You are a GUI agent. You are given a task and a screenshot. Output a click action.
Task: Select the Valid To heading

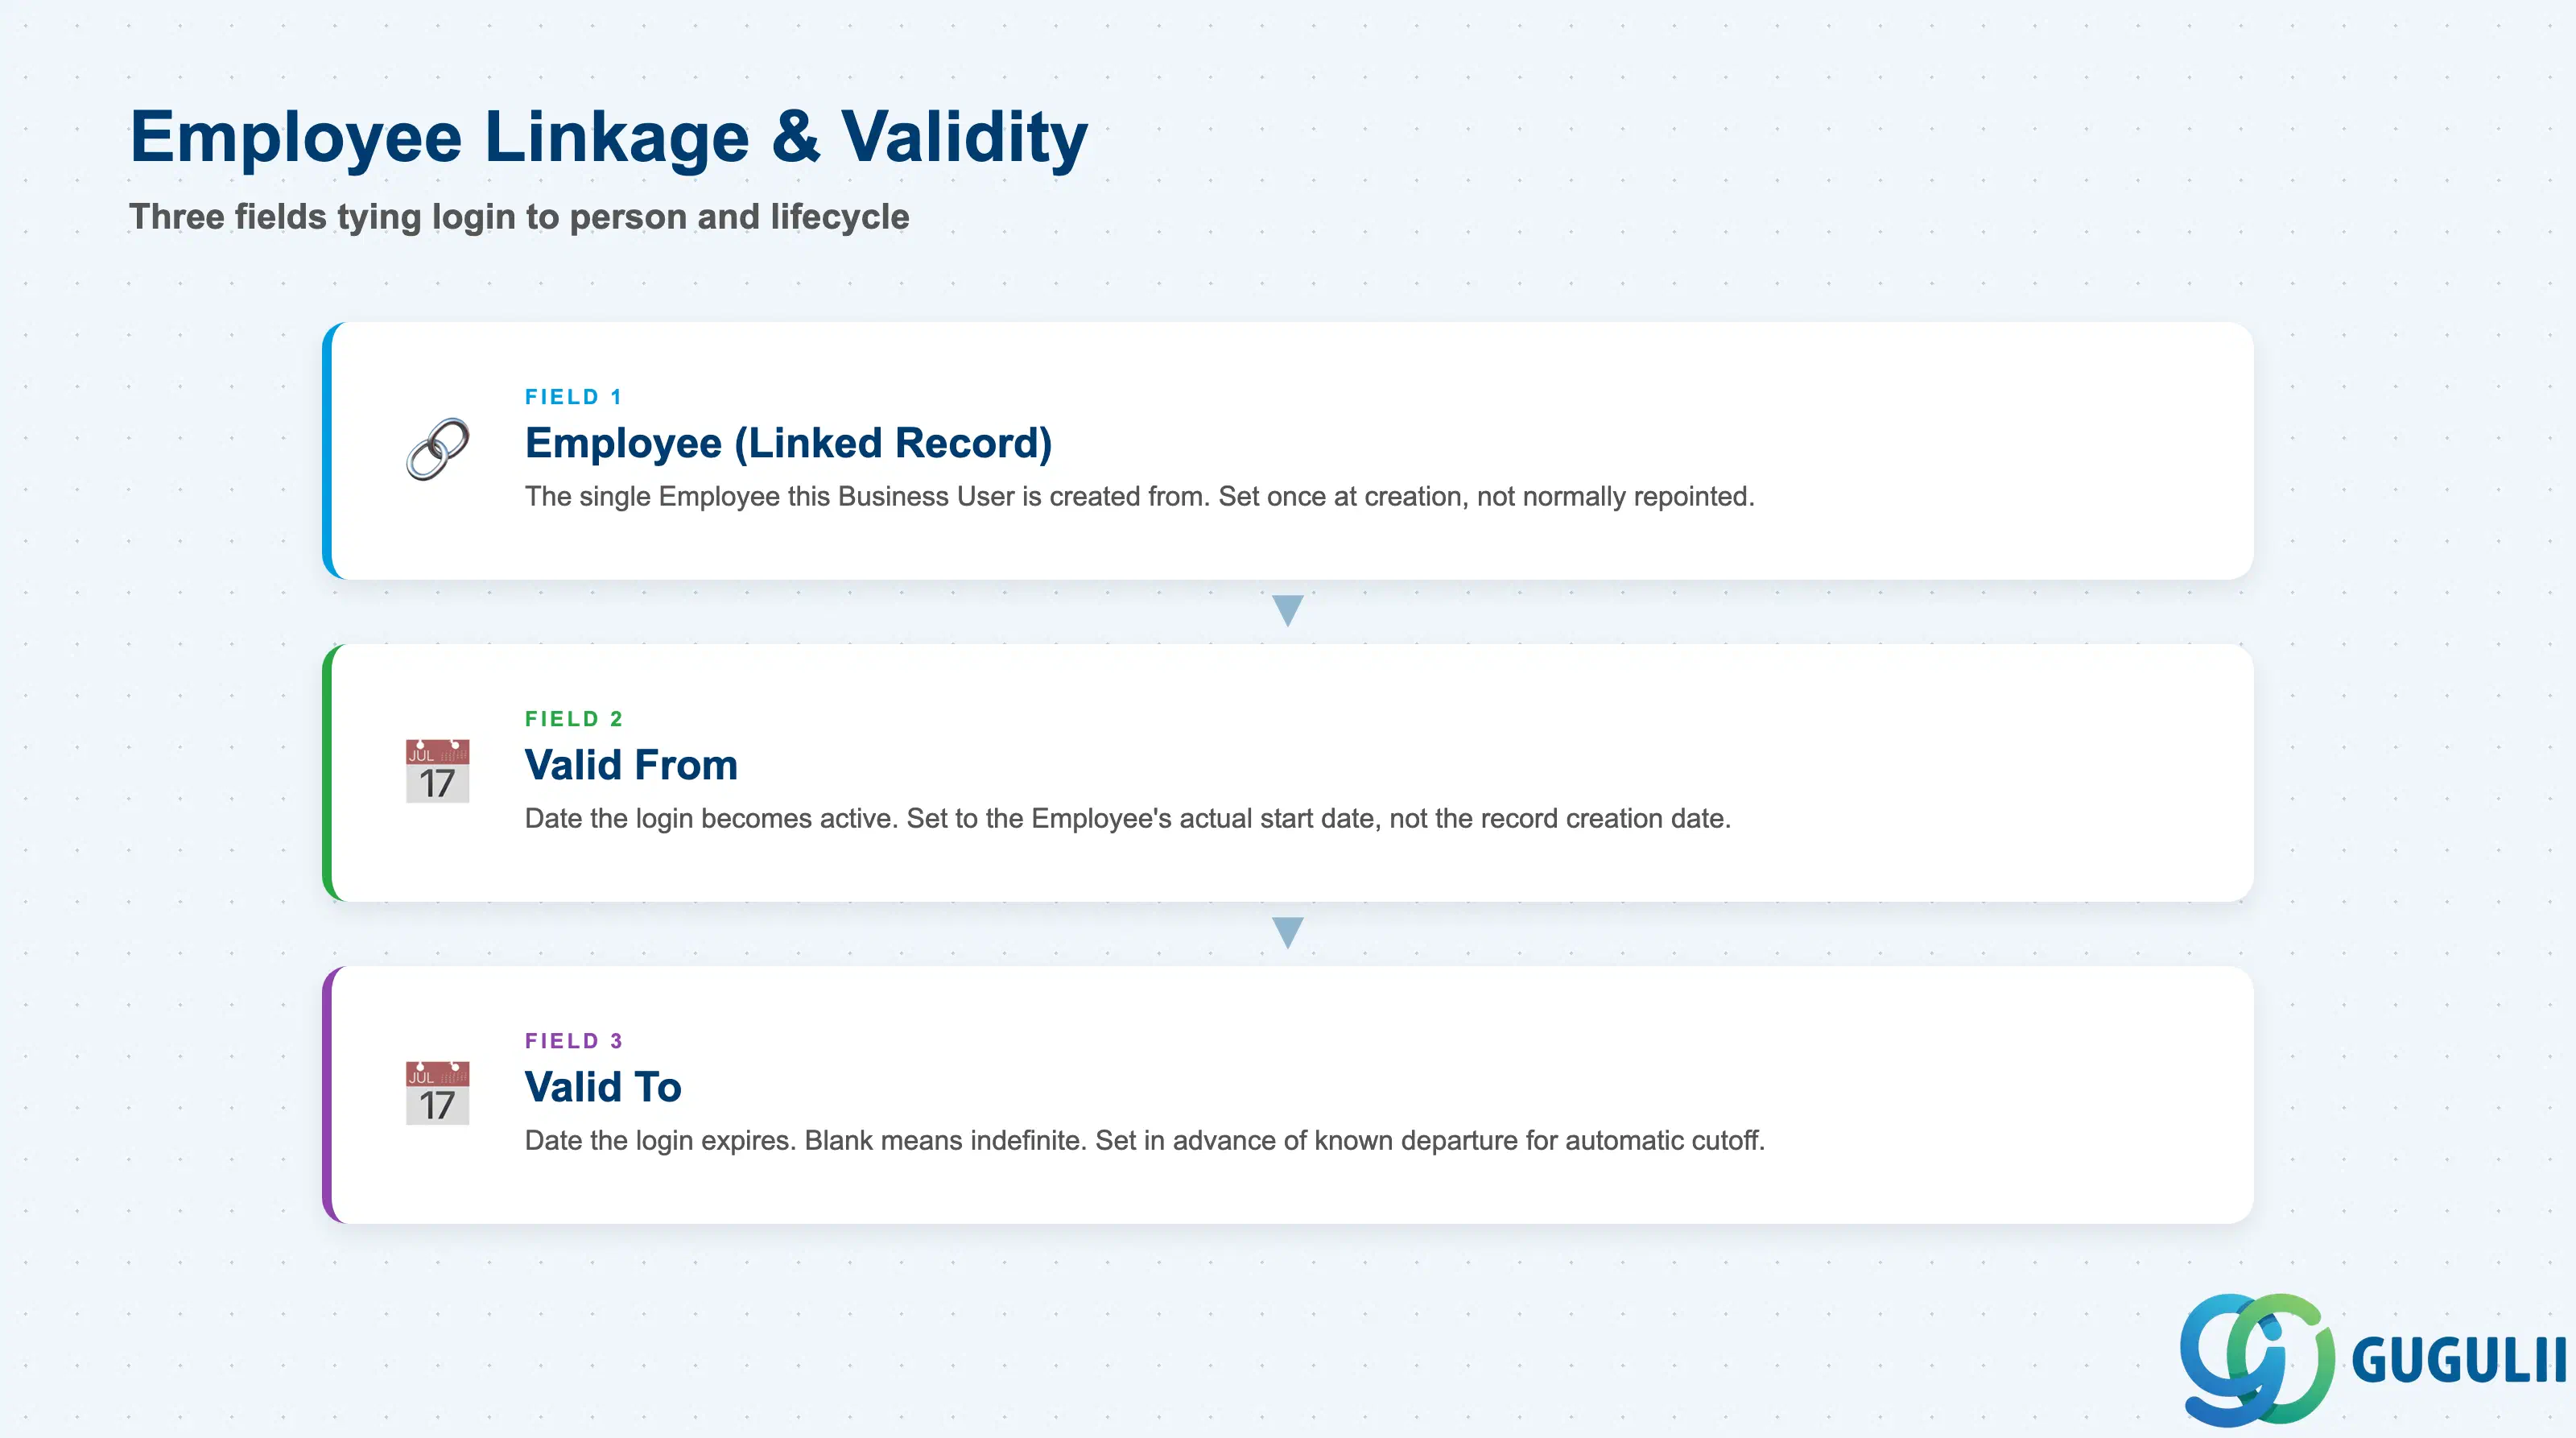click(x=603, y=1087)
